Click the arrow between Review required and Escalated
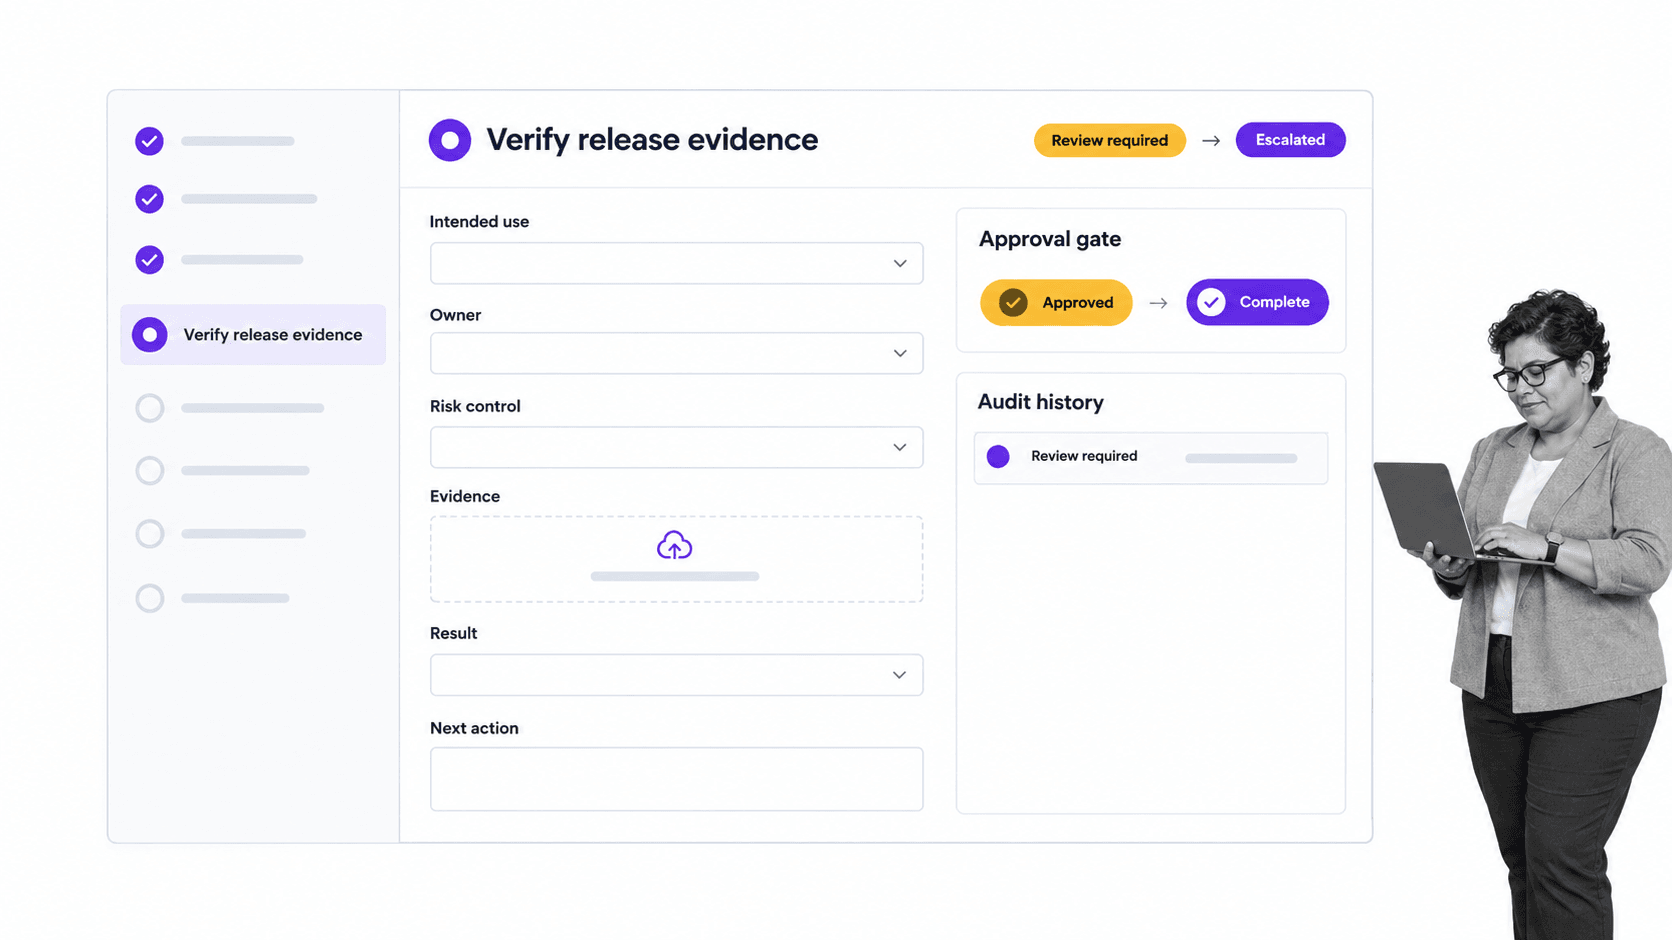The width and height of the screenshot is (1672, 940). [1211, 141]
